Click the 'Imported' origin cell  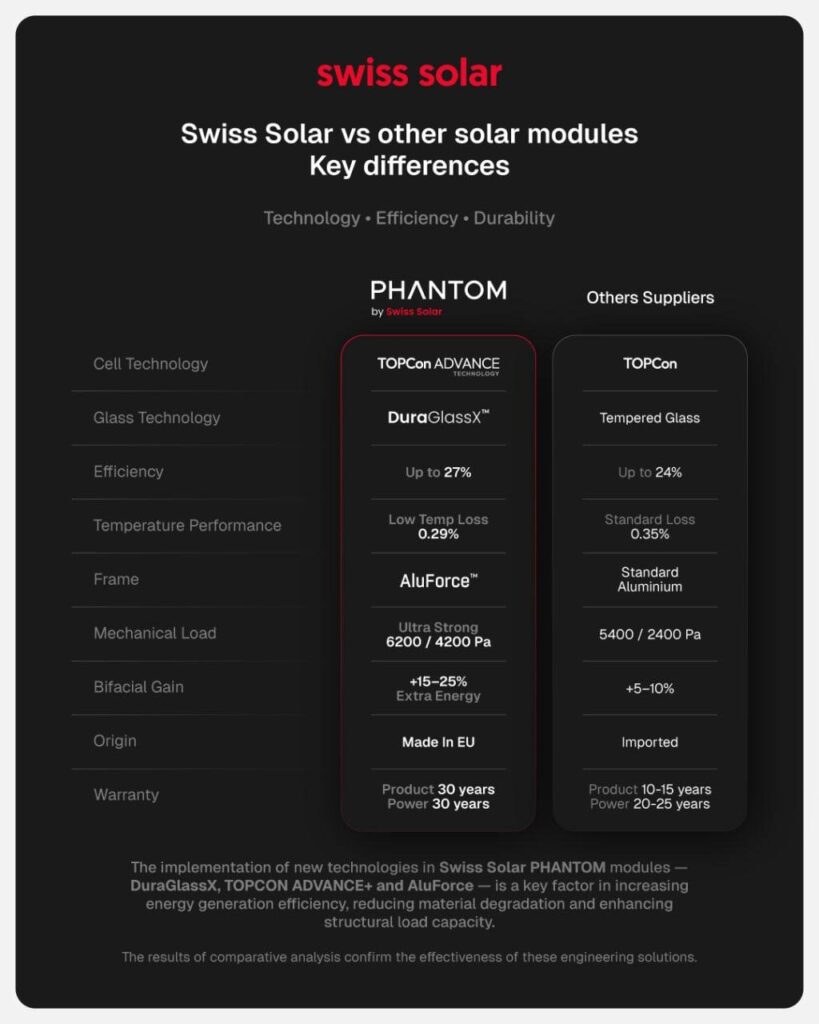point(650,742)
